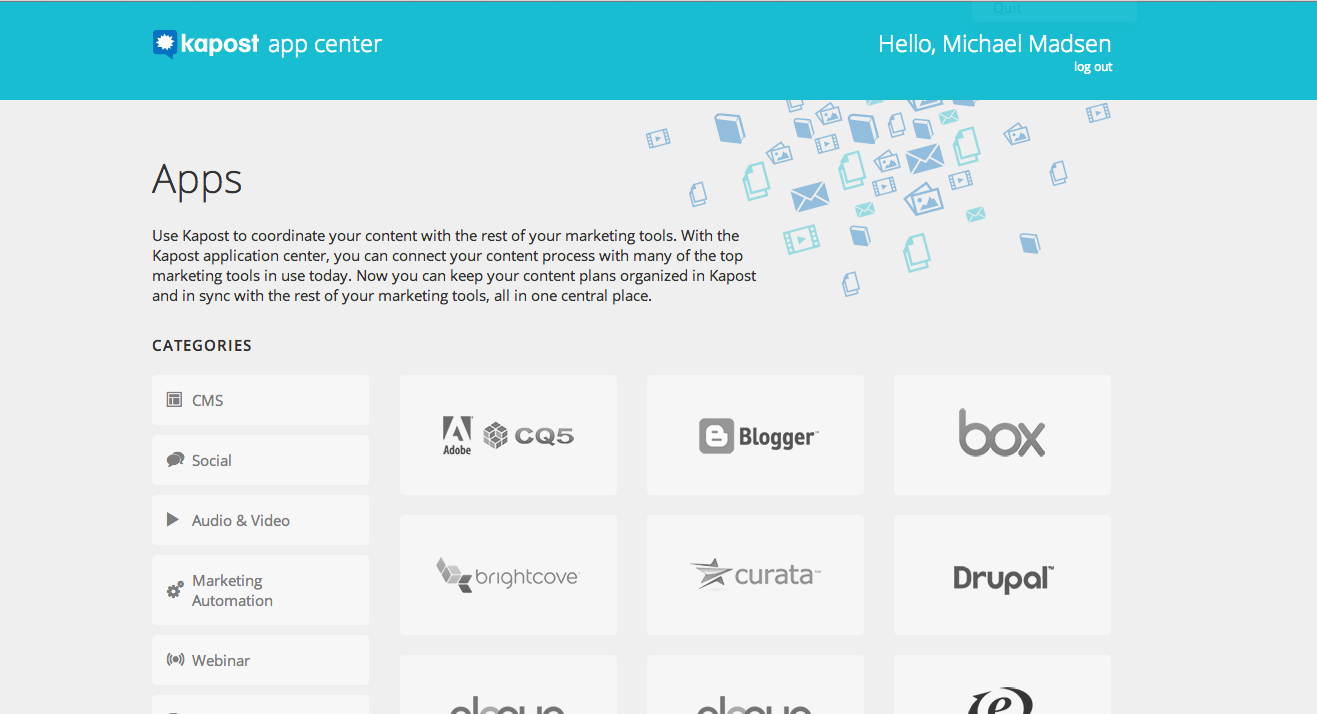Click the Apps page heading
Screen dimensions: 1317x714
click(x=197, y=181)
